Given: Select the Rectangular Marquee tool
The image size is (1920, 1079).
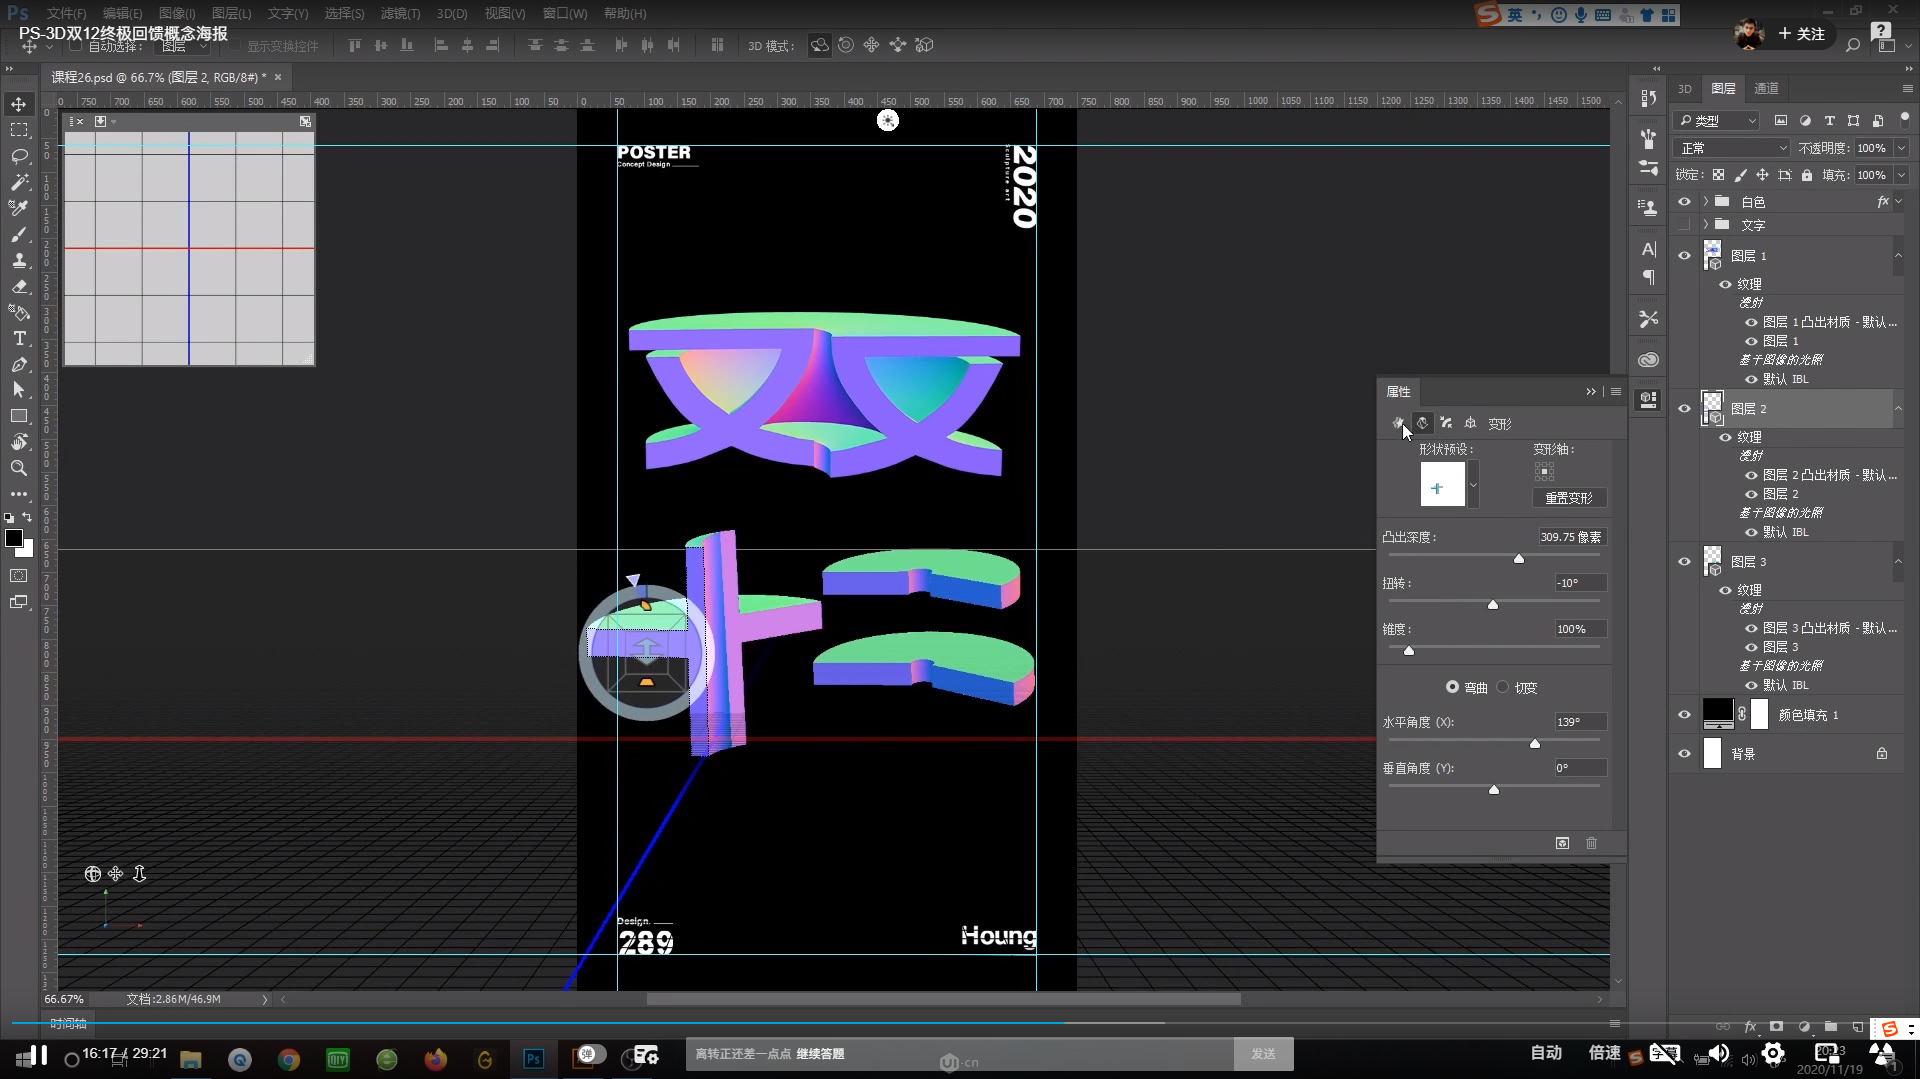Looking at the screenshot, I should (19, 130).
